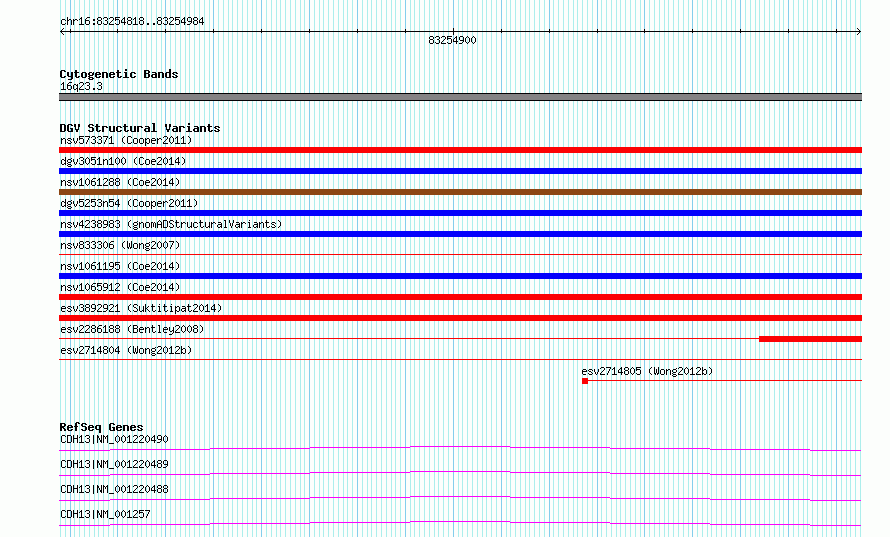Click the chr16:83254818..83254984 coordinates label

pos(132,21)
